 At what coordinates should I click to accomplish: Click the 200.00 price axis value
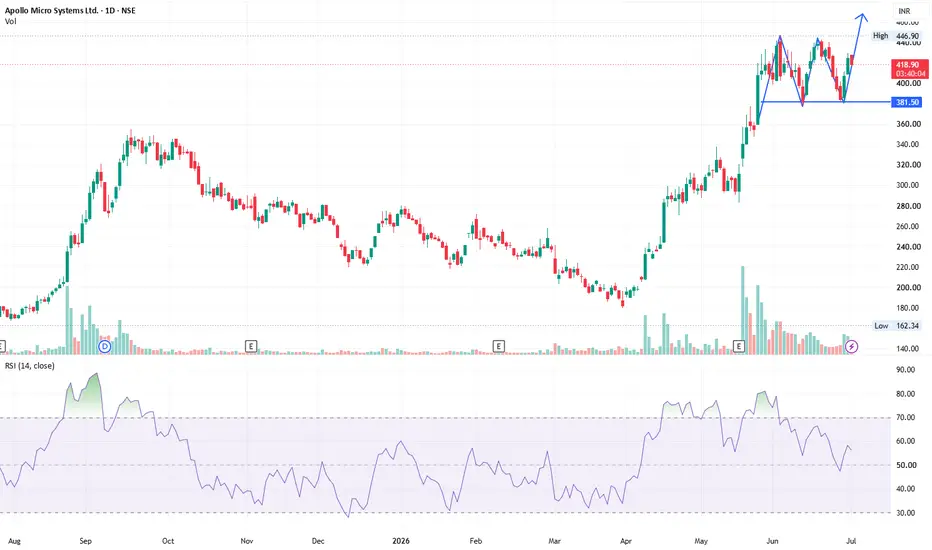pos(908,287)
